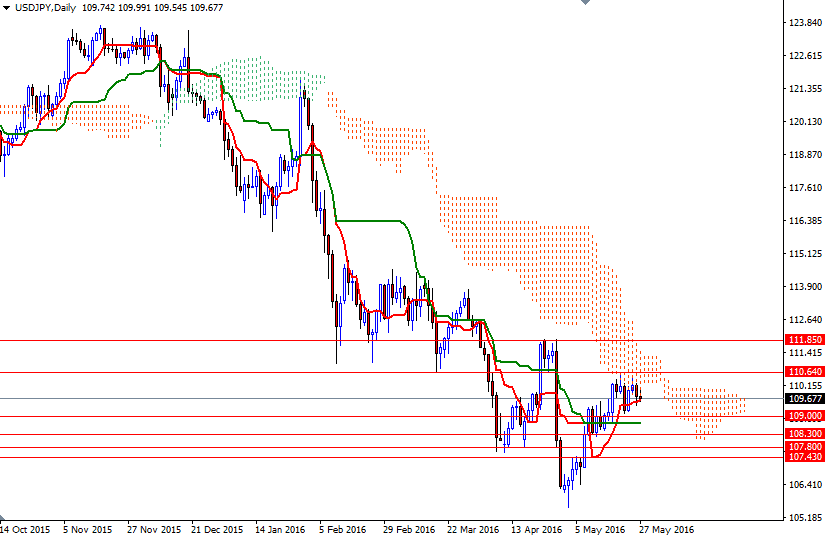The height and width of the screenshot is (538, 827).
Task: Click the chart scroll marker at bottom left
Action: [x=3, y=515]
